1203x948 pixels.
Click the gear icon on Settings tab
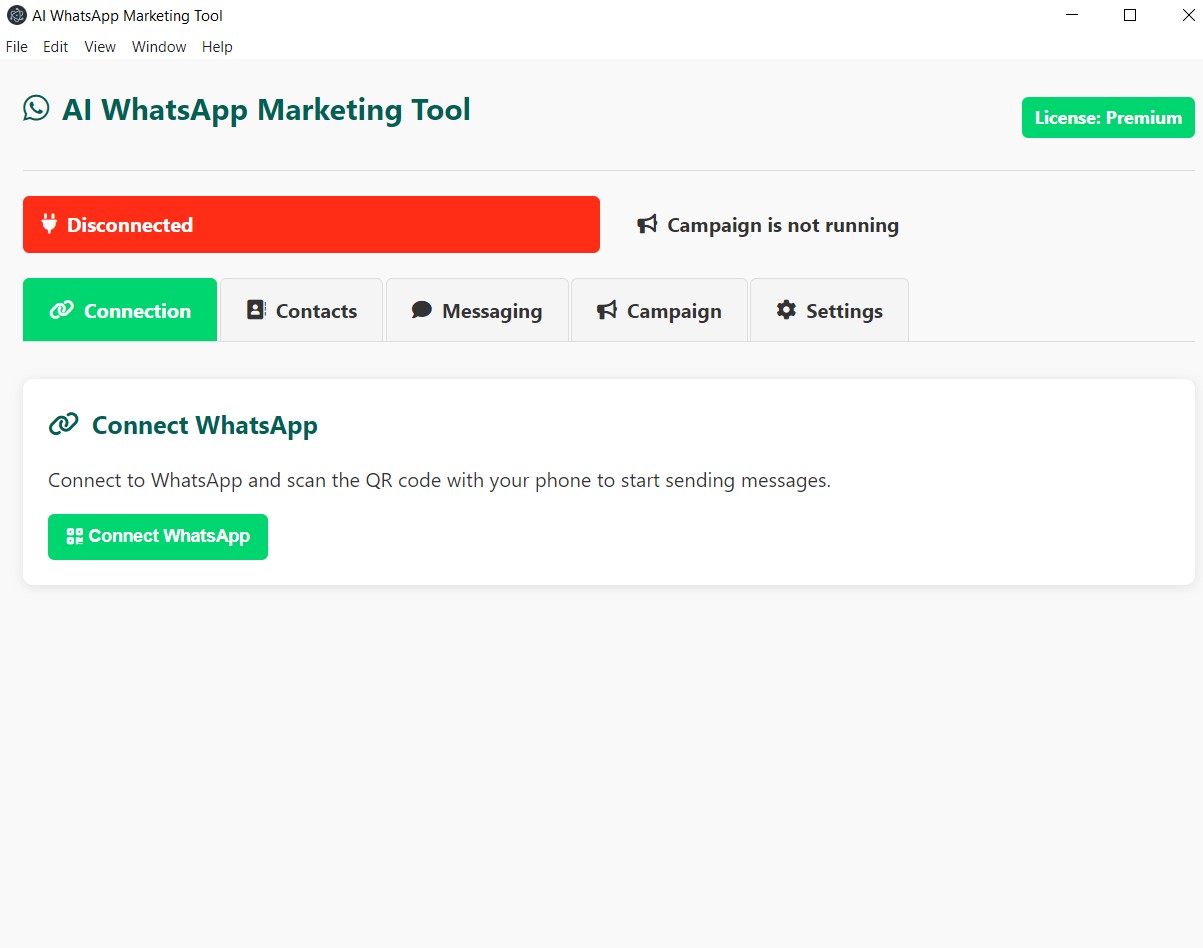pos(786,310)
